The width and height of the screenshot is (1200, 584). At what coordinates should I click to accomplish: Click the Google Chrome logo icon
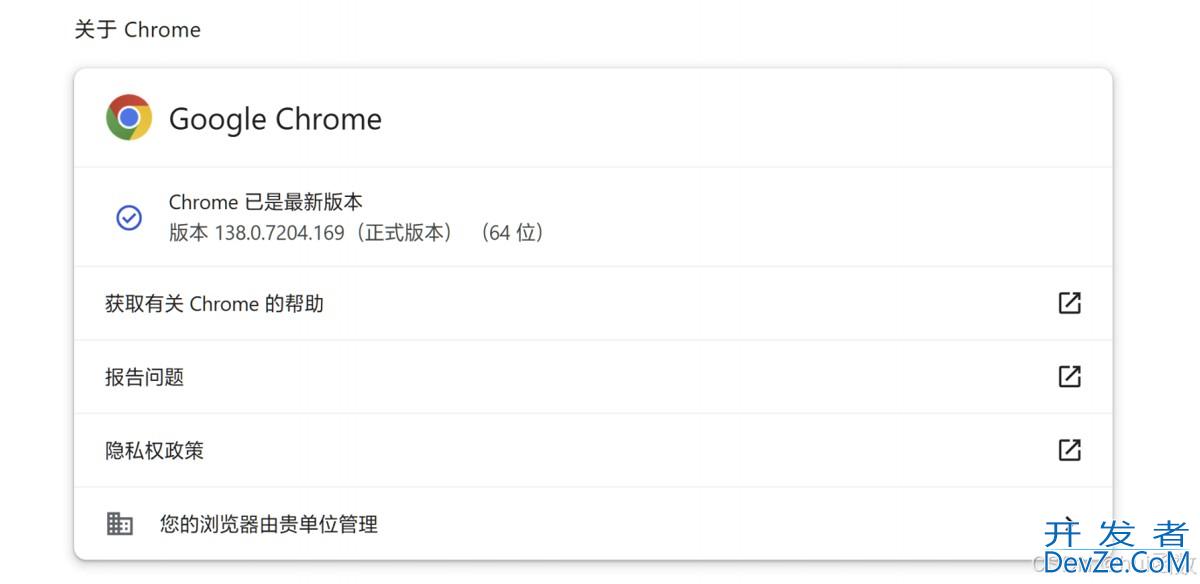[129, 118]
